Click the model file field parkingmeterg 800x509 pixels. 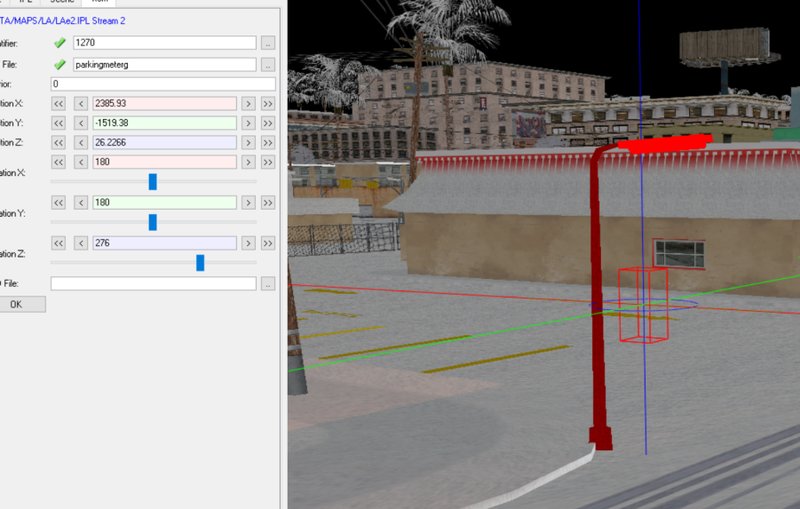[165, 65]
